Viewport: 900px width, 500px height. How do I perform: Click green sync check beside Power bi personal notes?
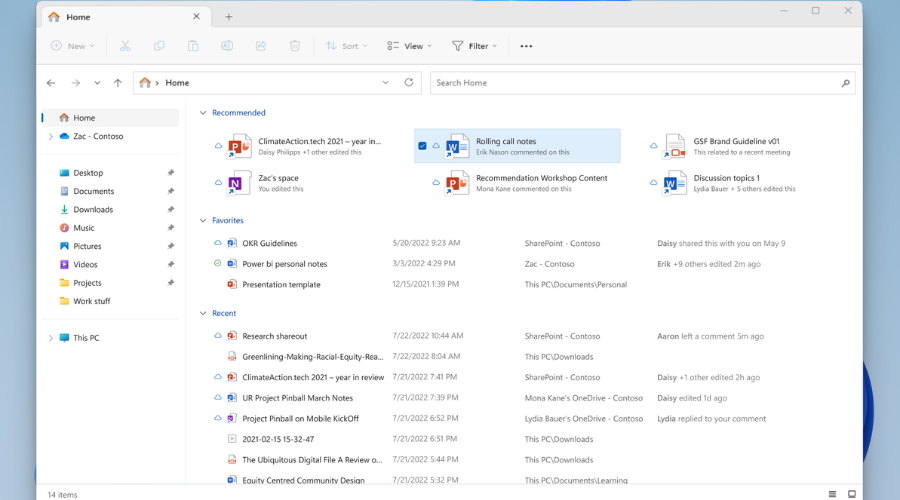218,263
